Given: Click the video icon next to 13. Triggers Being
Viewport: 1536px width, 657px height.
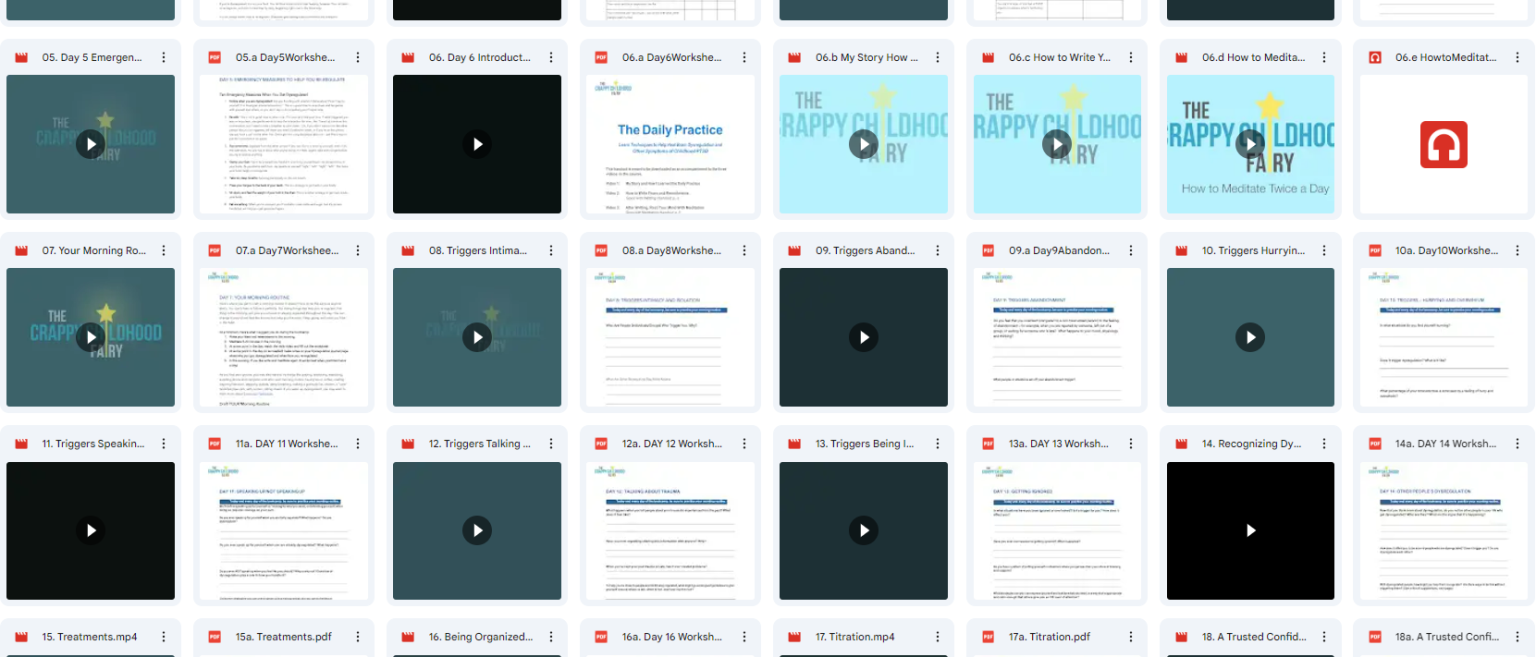Looking at the screenshot, I should [x=794, y=444].
